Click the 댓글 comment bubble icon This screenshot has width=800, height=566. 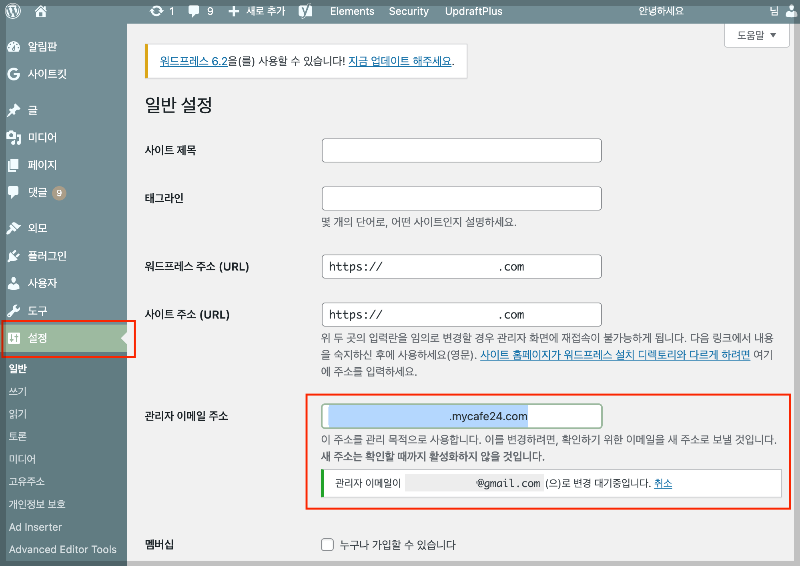(13, 192)
